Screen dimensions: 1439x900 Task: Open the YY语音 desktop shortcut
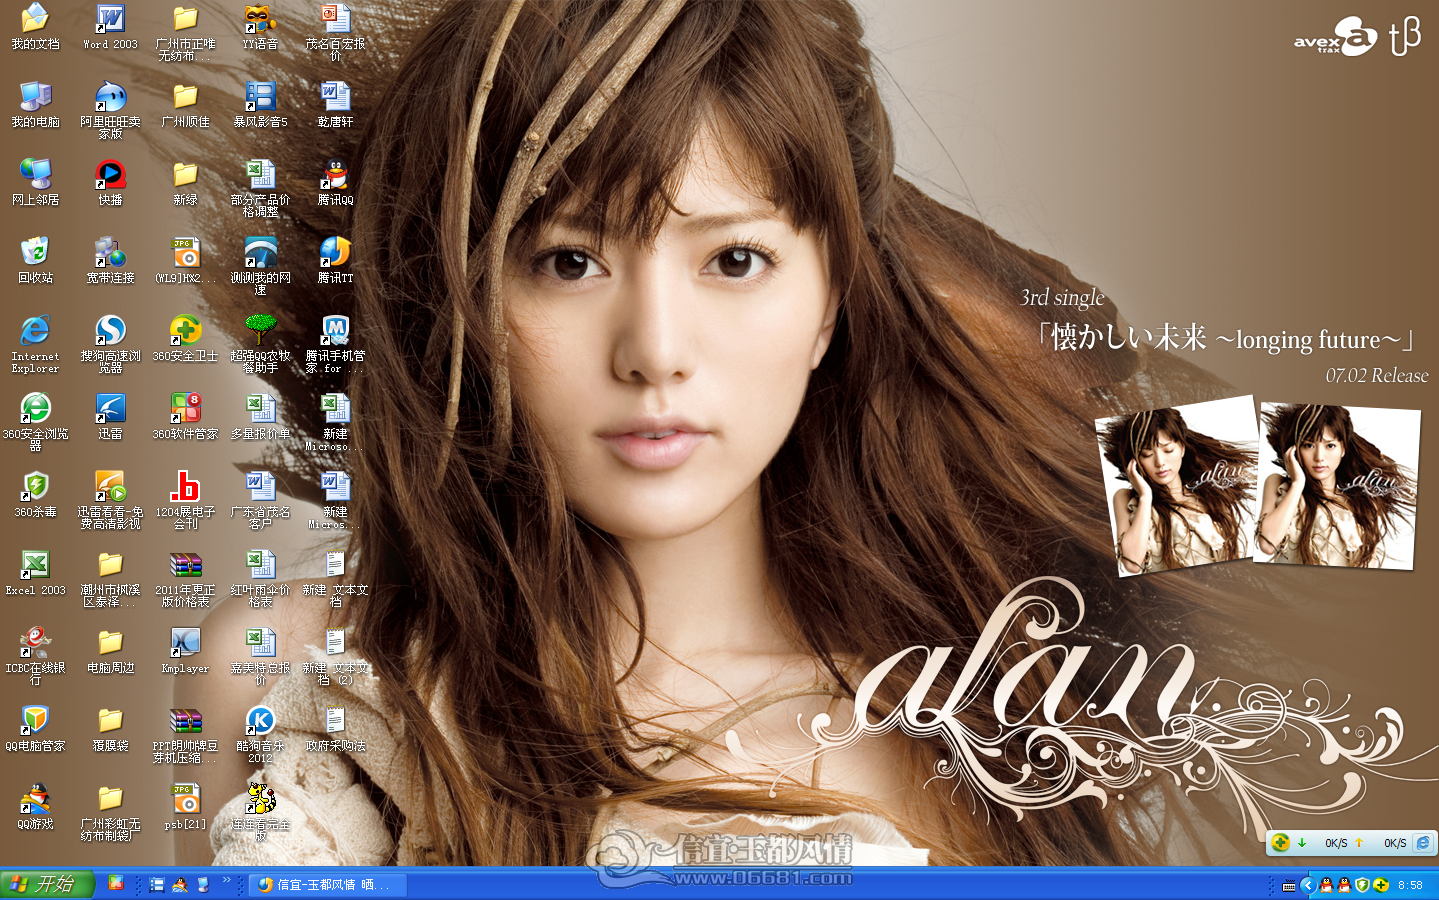tap(260, 28)
